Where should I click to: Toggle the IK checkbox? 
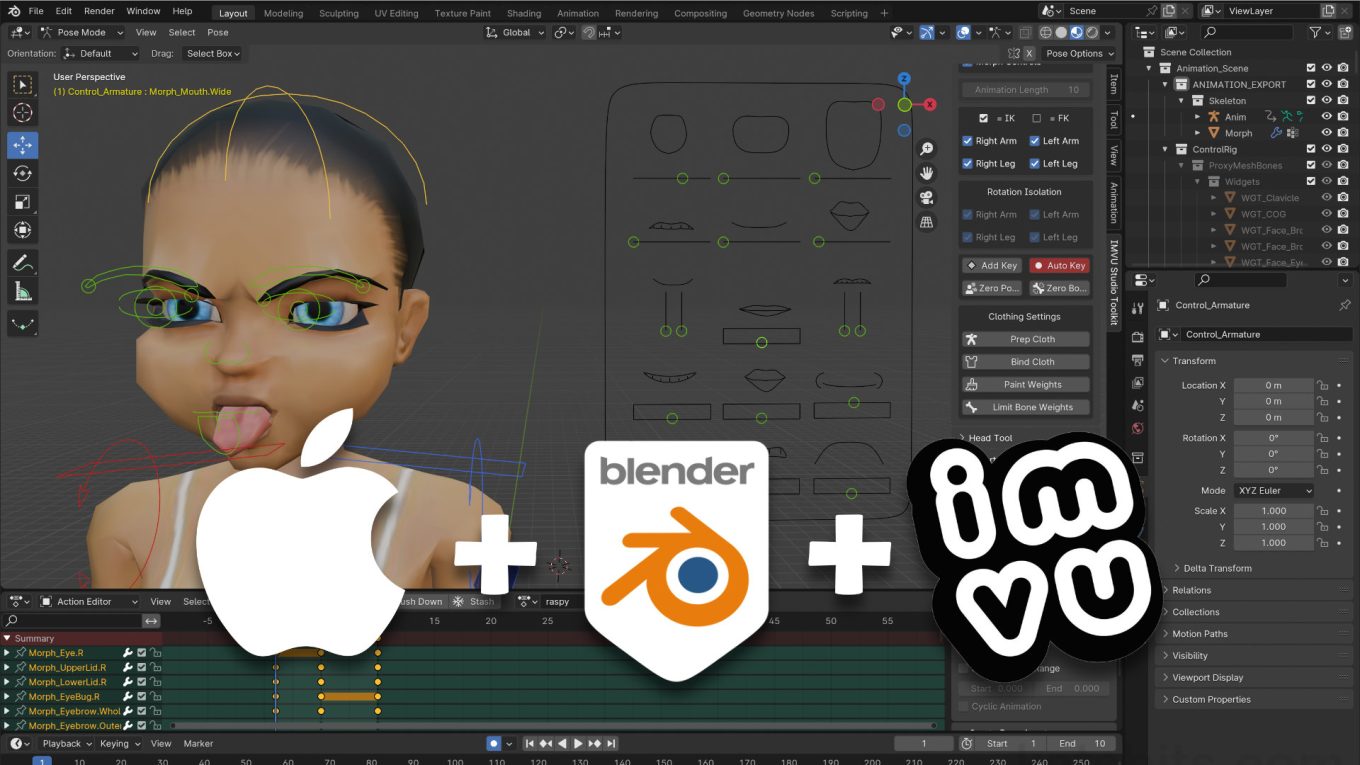[984, 118]
